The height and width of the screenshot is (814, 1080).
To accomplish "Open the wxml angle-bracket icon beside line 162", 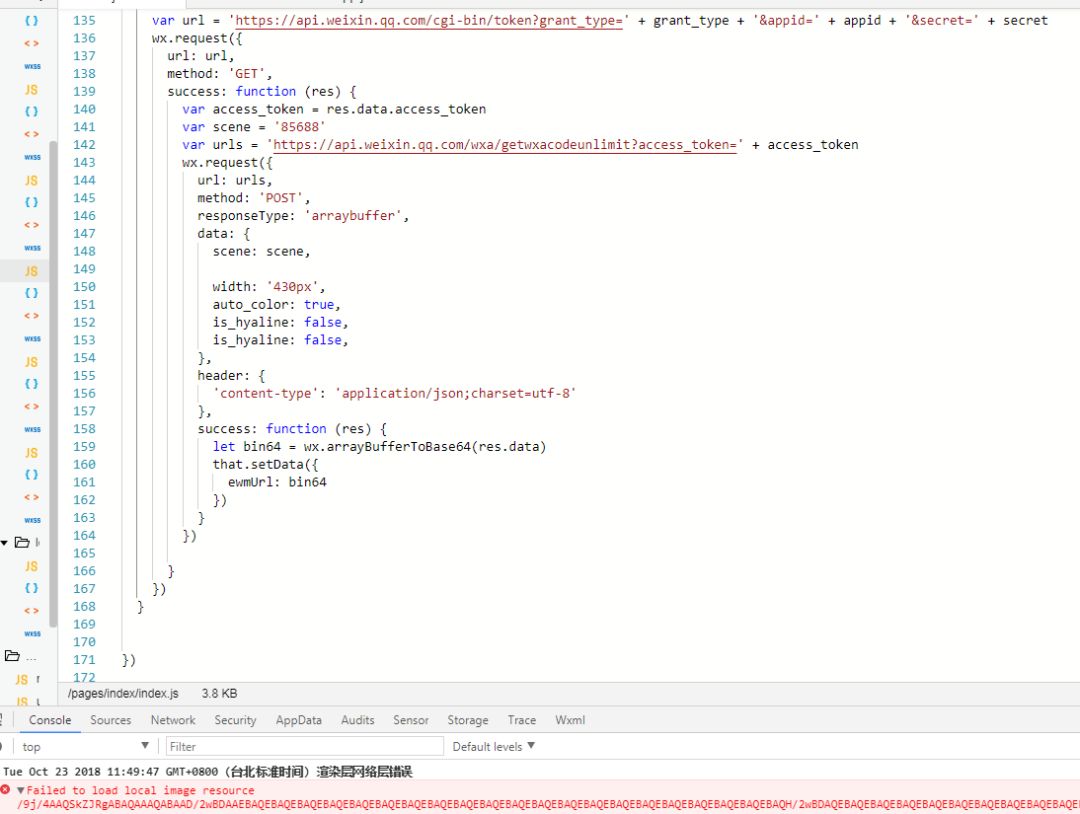I will point(31,497).
